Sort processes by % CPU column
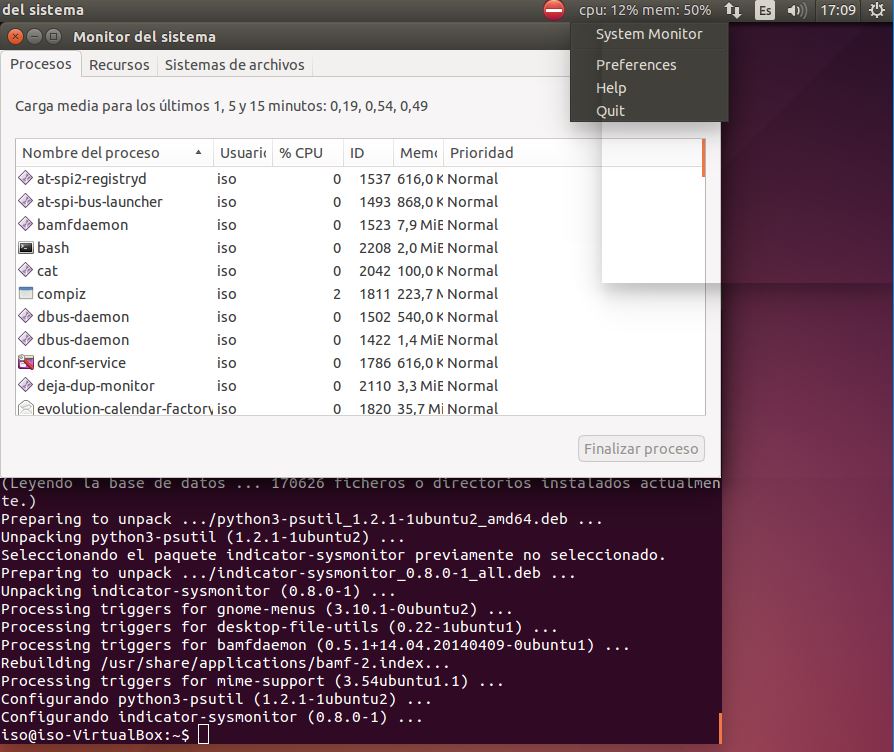 301,153
